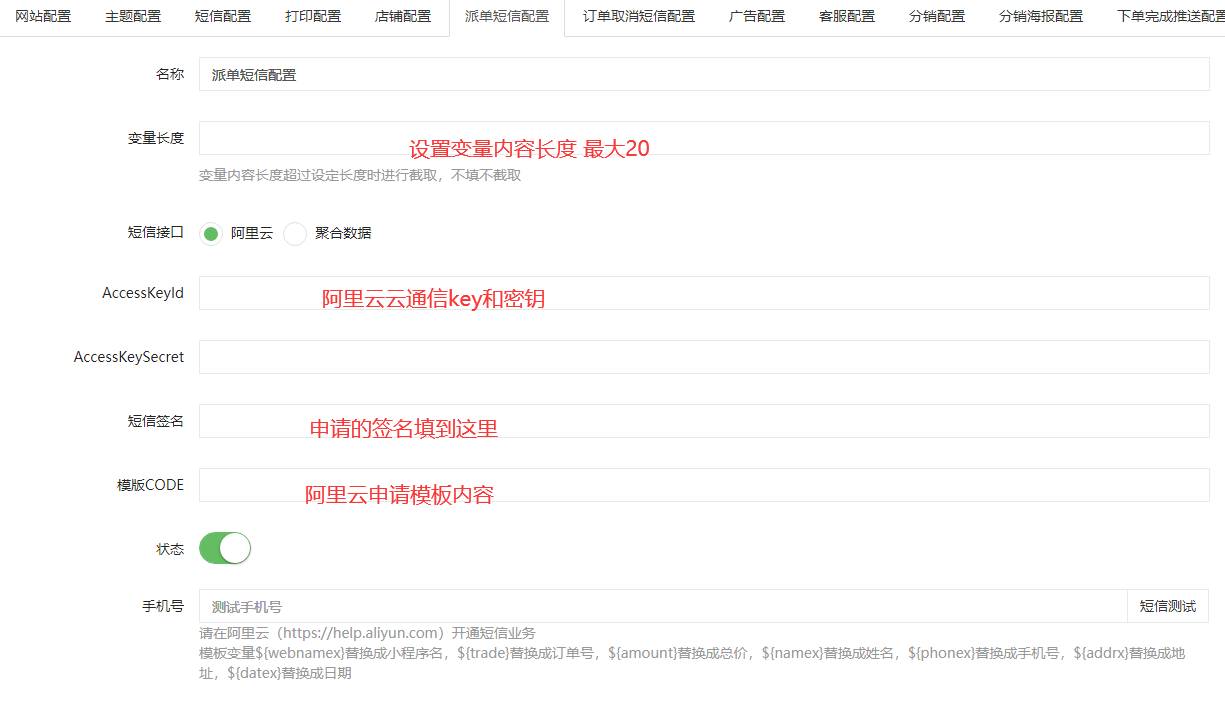Click the 测试手机号 input field
Viewport: 1225px width, 713px height.
pyautogui.click(x=663, y=606)
